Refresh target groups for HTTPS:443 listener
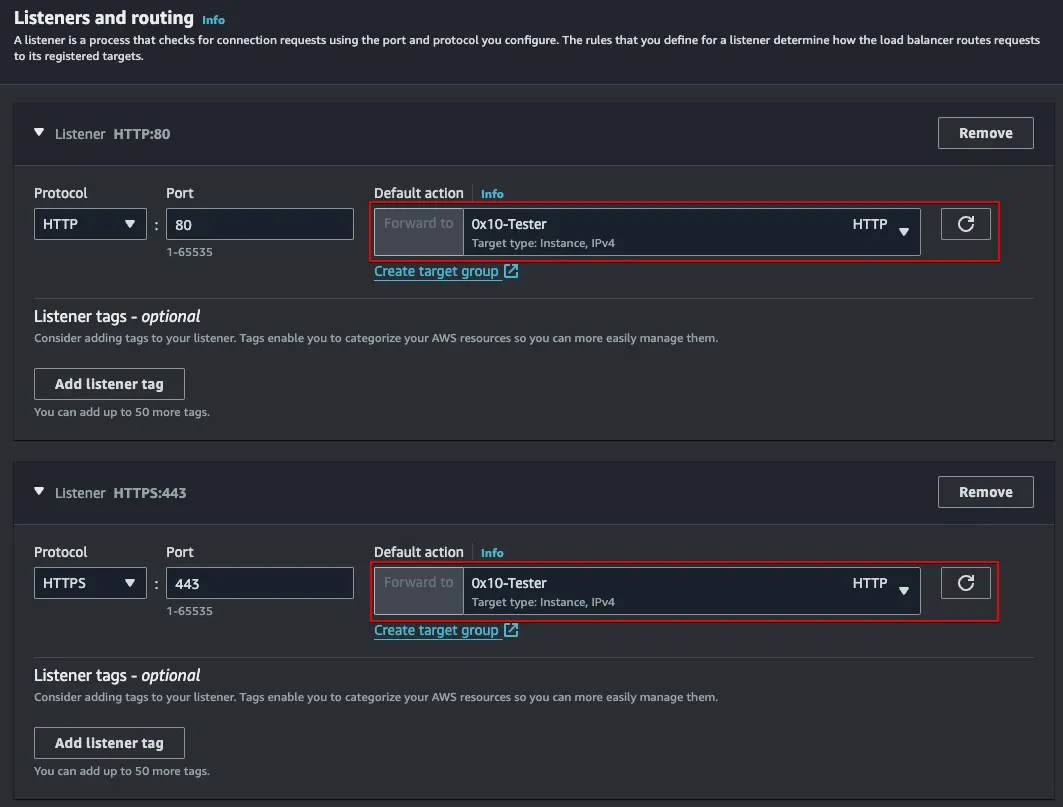Image resolution: width=1063 pixels, height=807 pixels. pos(965,583)
